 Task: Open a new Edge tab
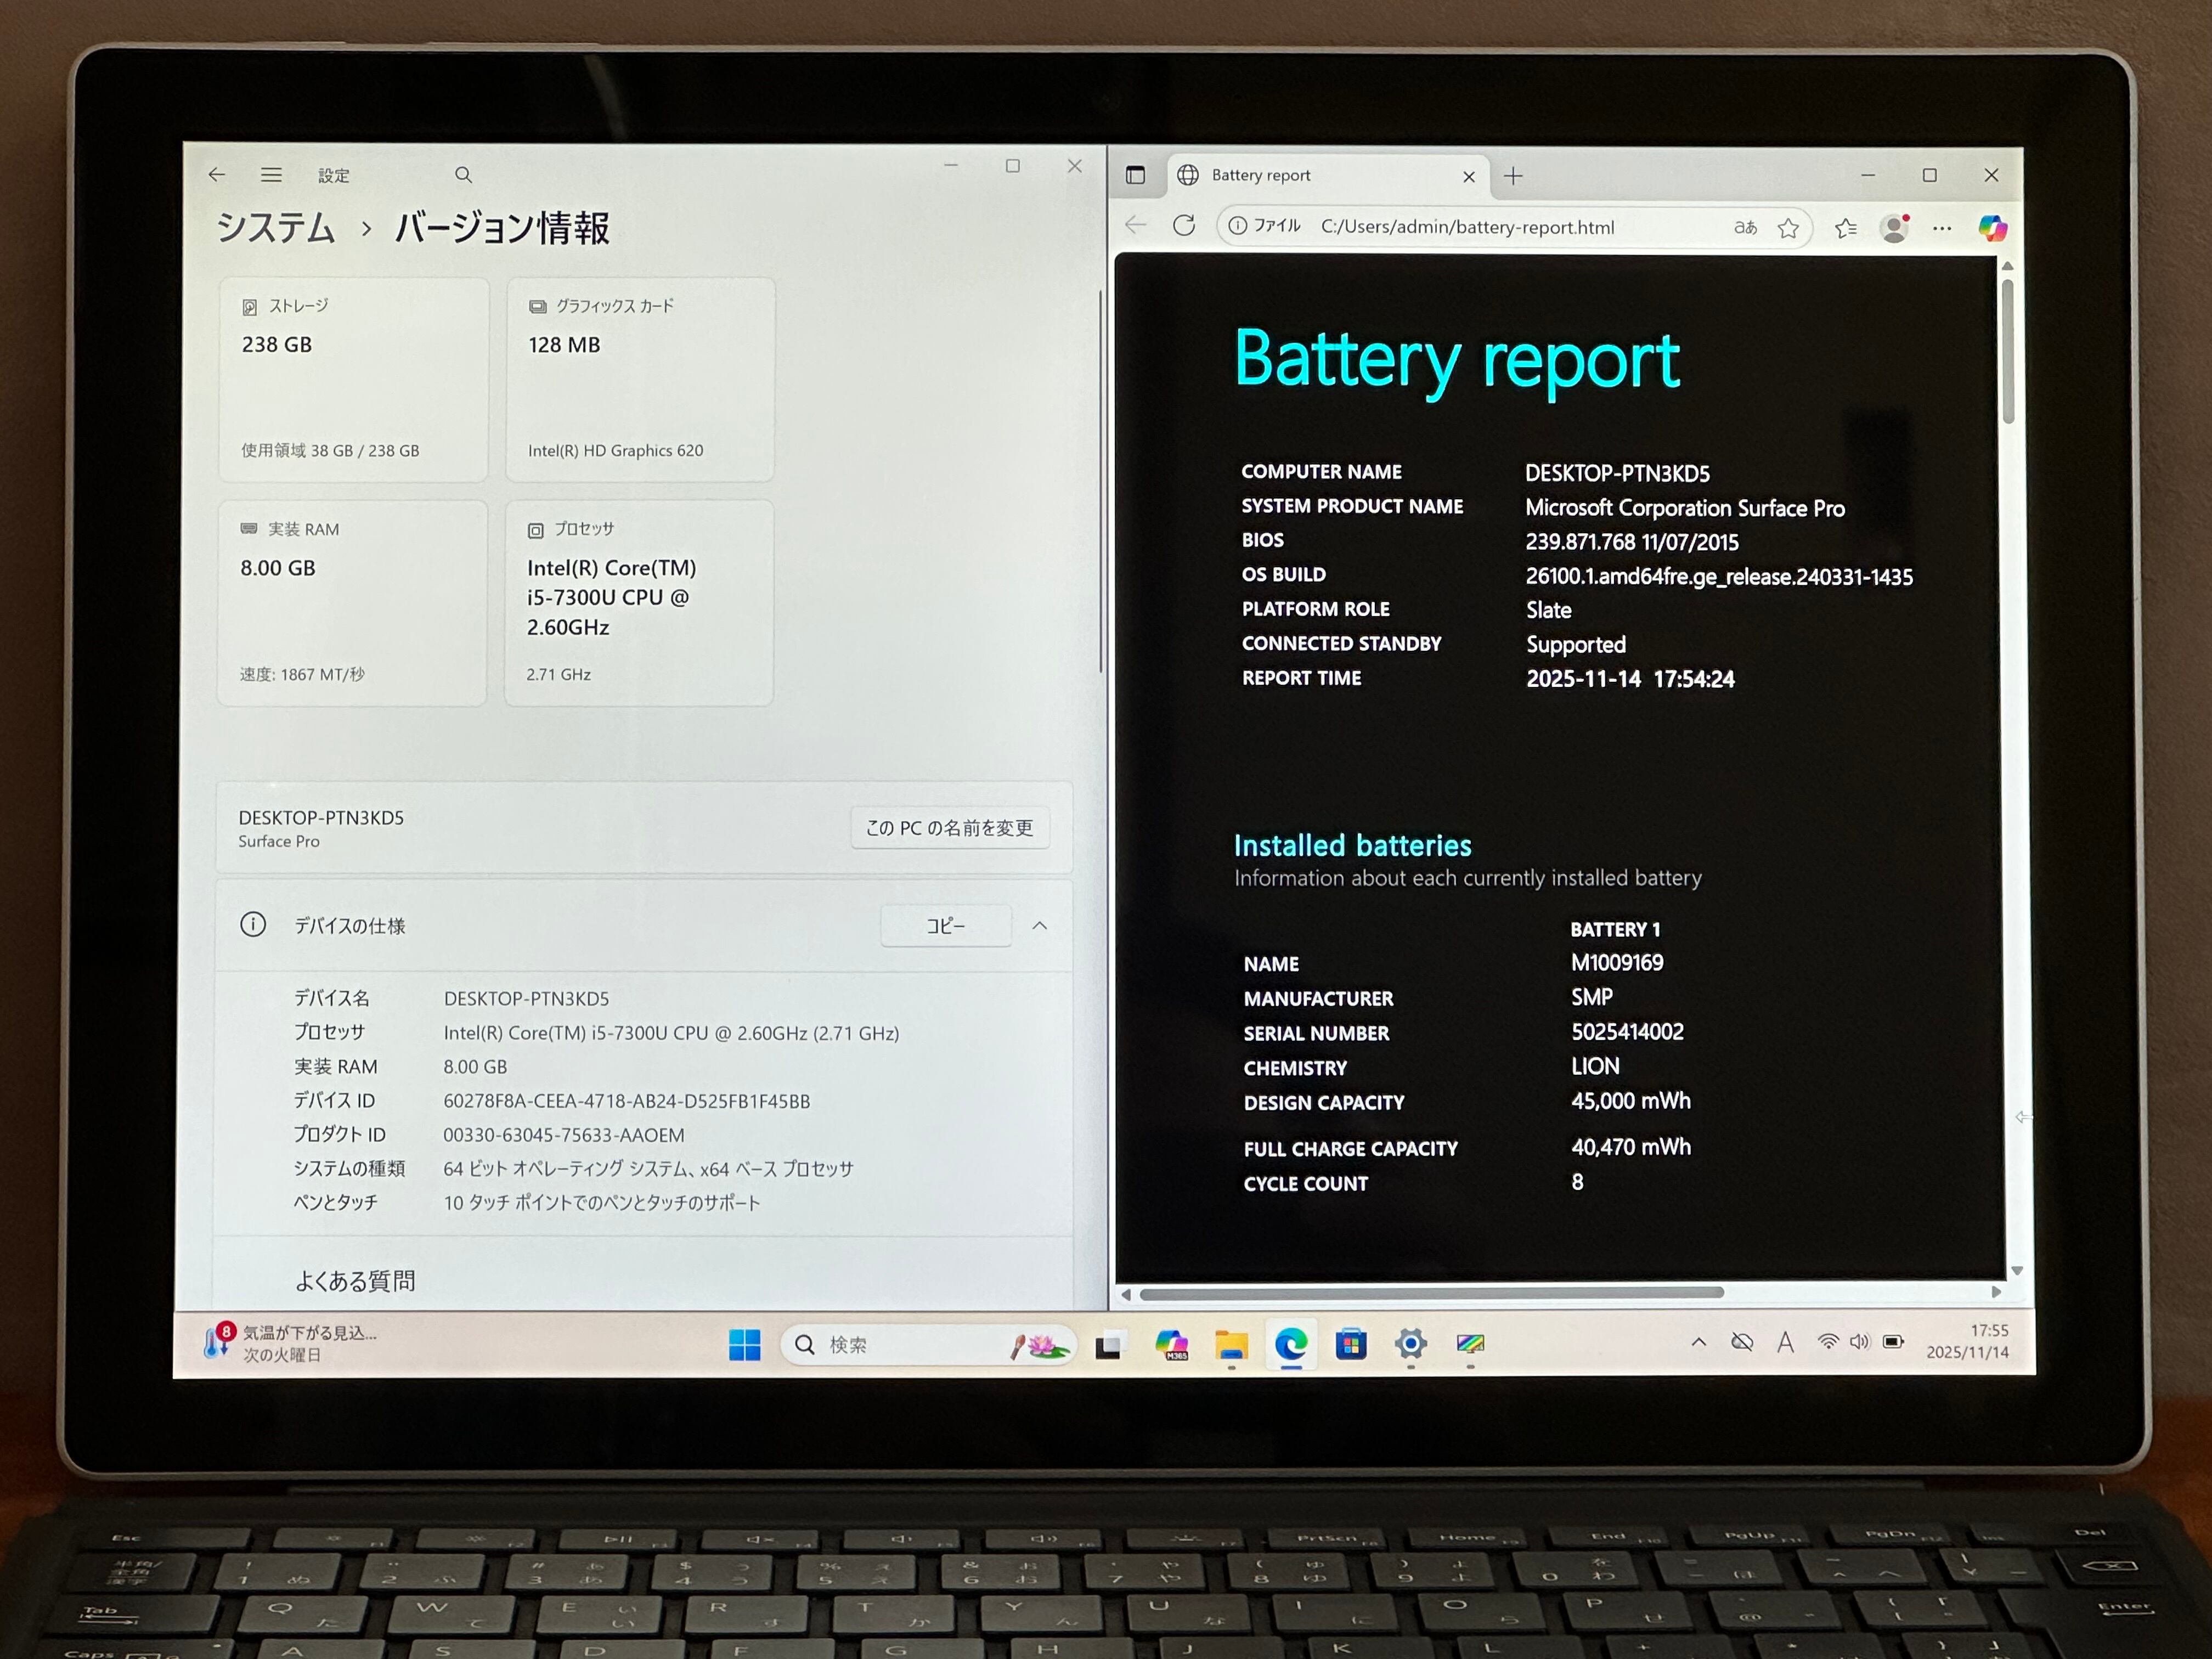pos(1513,177)
